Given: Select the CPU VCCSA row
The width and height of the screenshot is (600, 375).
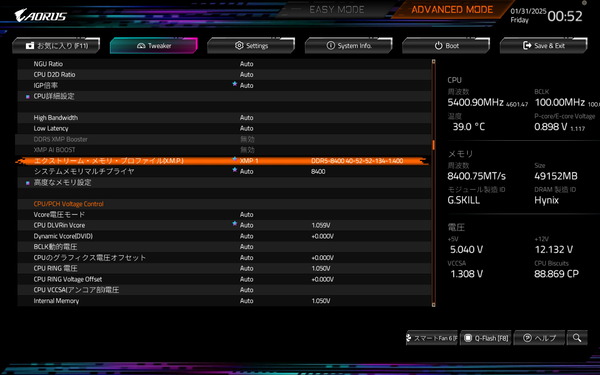Looking at the screenshot, I should (x=224, y=290).
